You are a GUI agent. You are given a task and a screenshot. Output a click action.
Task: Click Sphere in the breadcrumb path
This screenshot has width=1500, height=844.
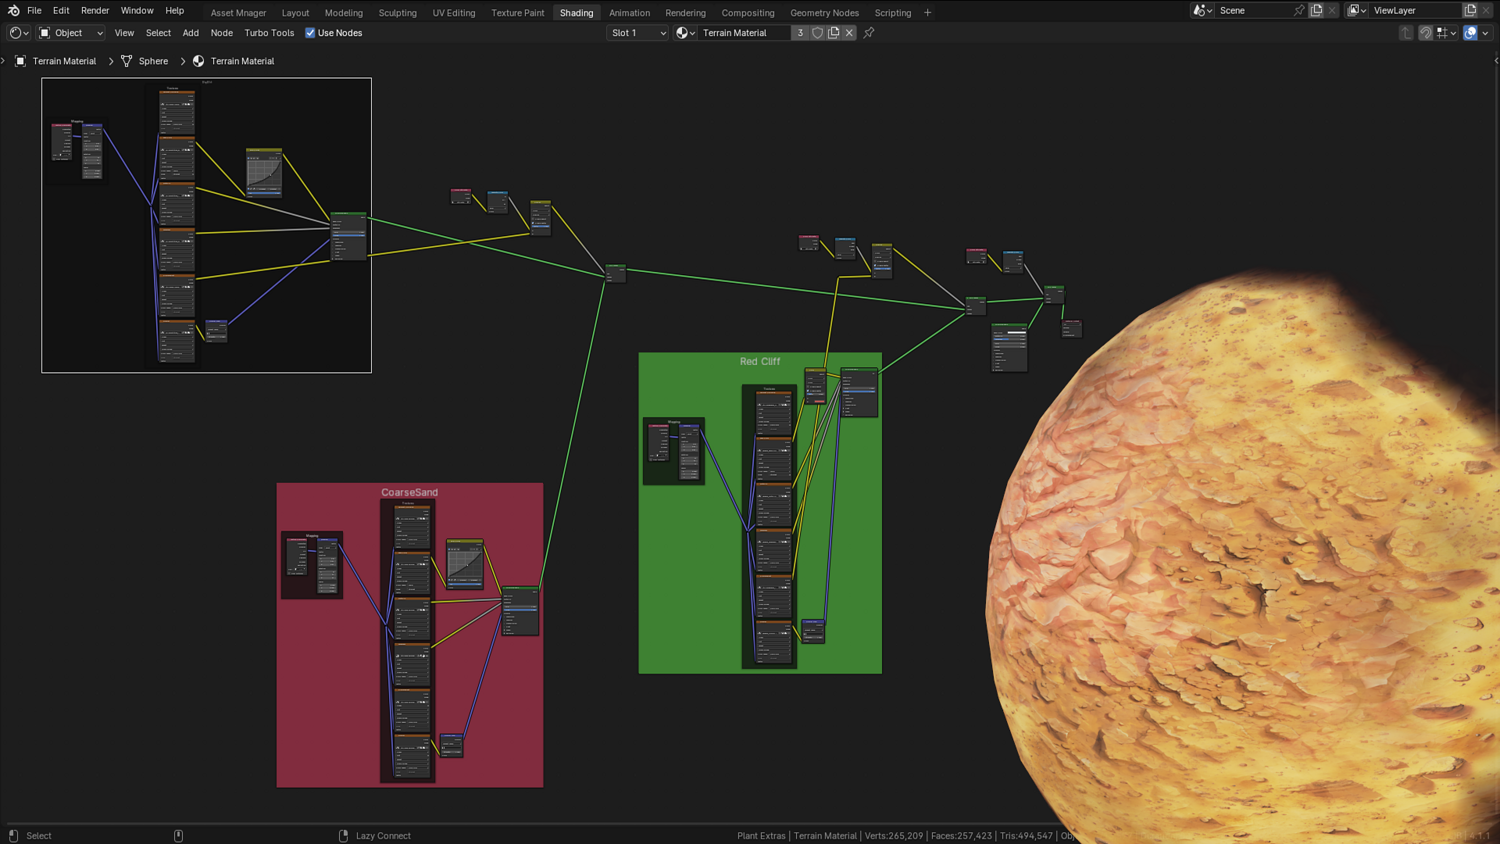click(x=153, y=61)
